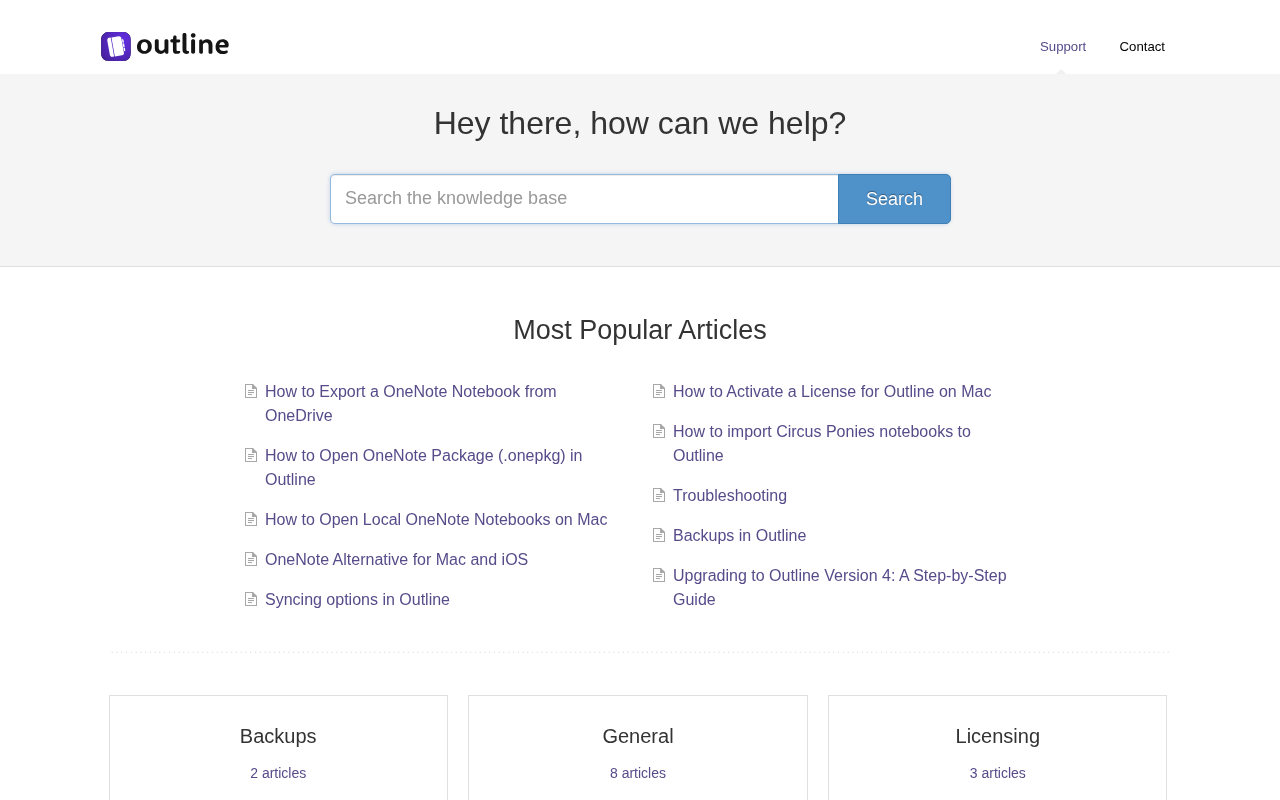Click document icon beside OneDrive export article
The height and width of the screenshot is (800, 1280).
point(251,392)
